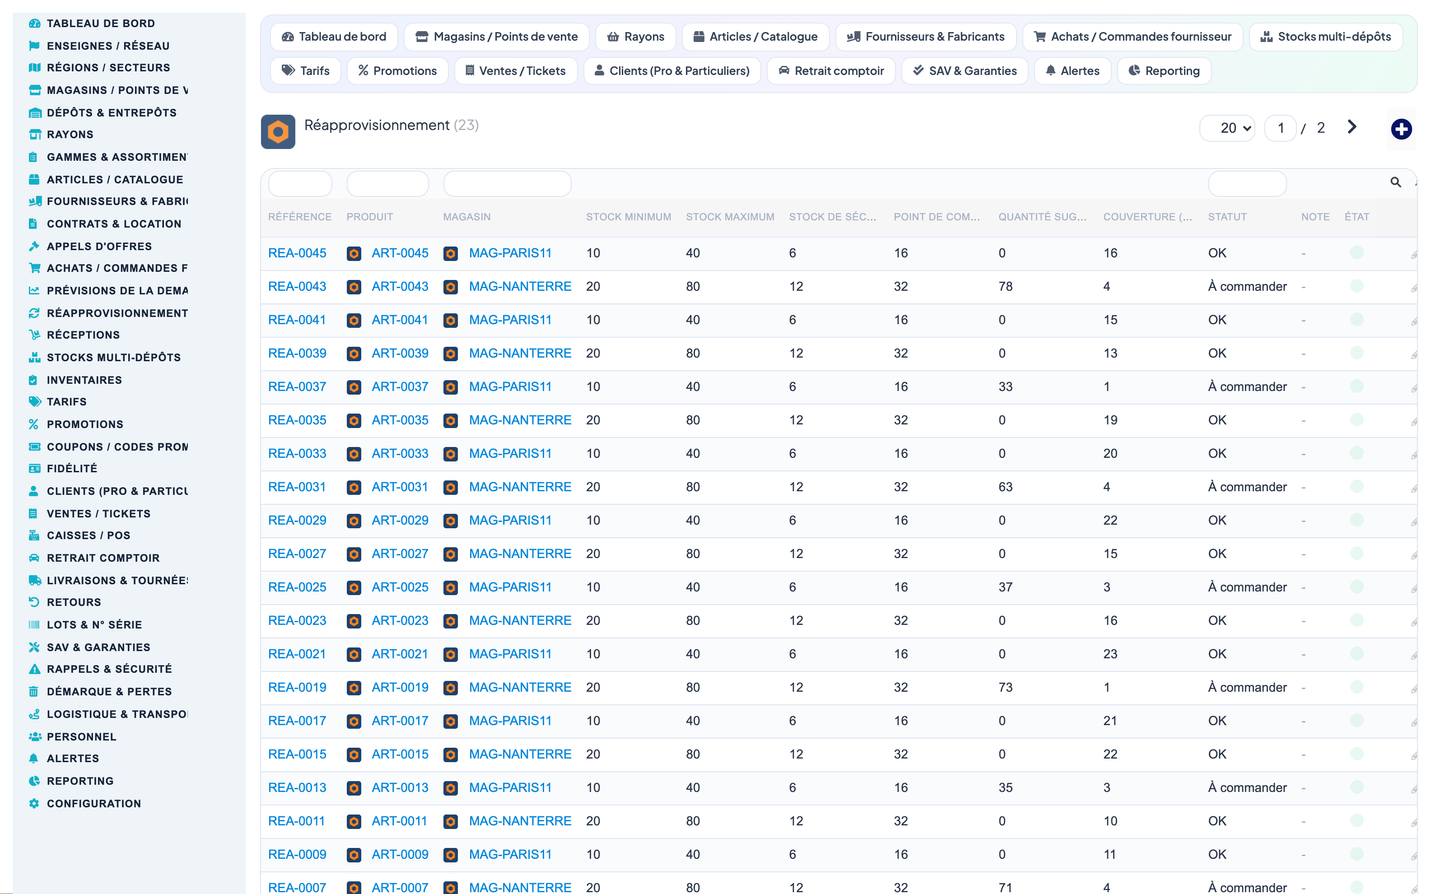
Task: Open the Stocks multi-dépôts top tab
Action: 1325,37
